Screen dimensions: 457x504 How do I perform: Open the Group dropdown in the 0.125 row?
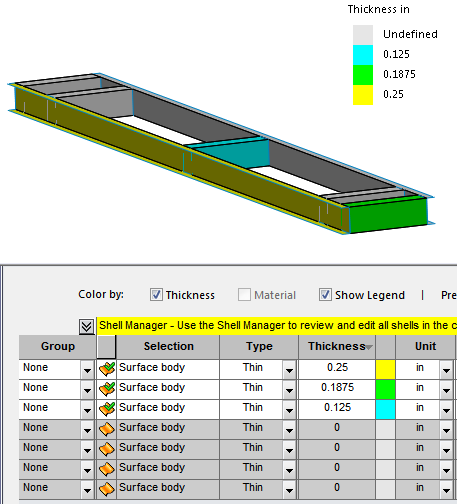(87, 410)
